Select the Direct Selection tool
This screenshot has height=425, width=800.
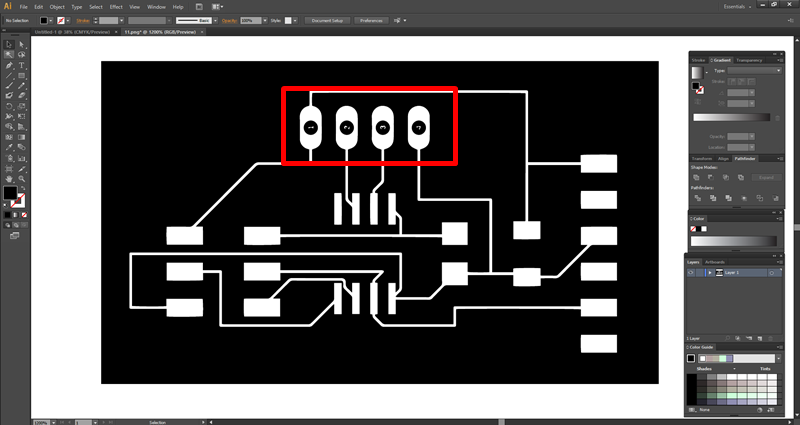pos(22,45)
